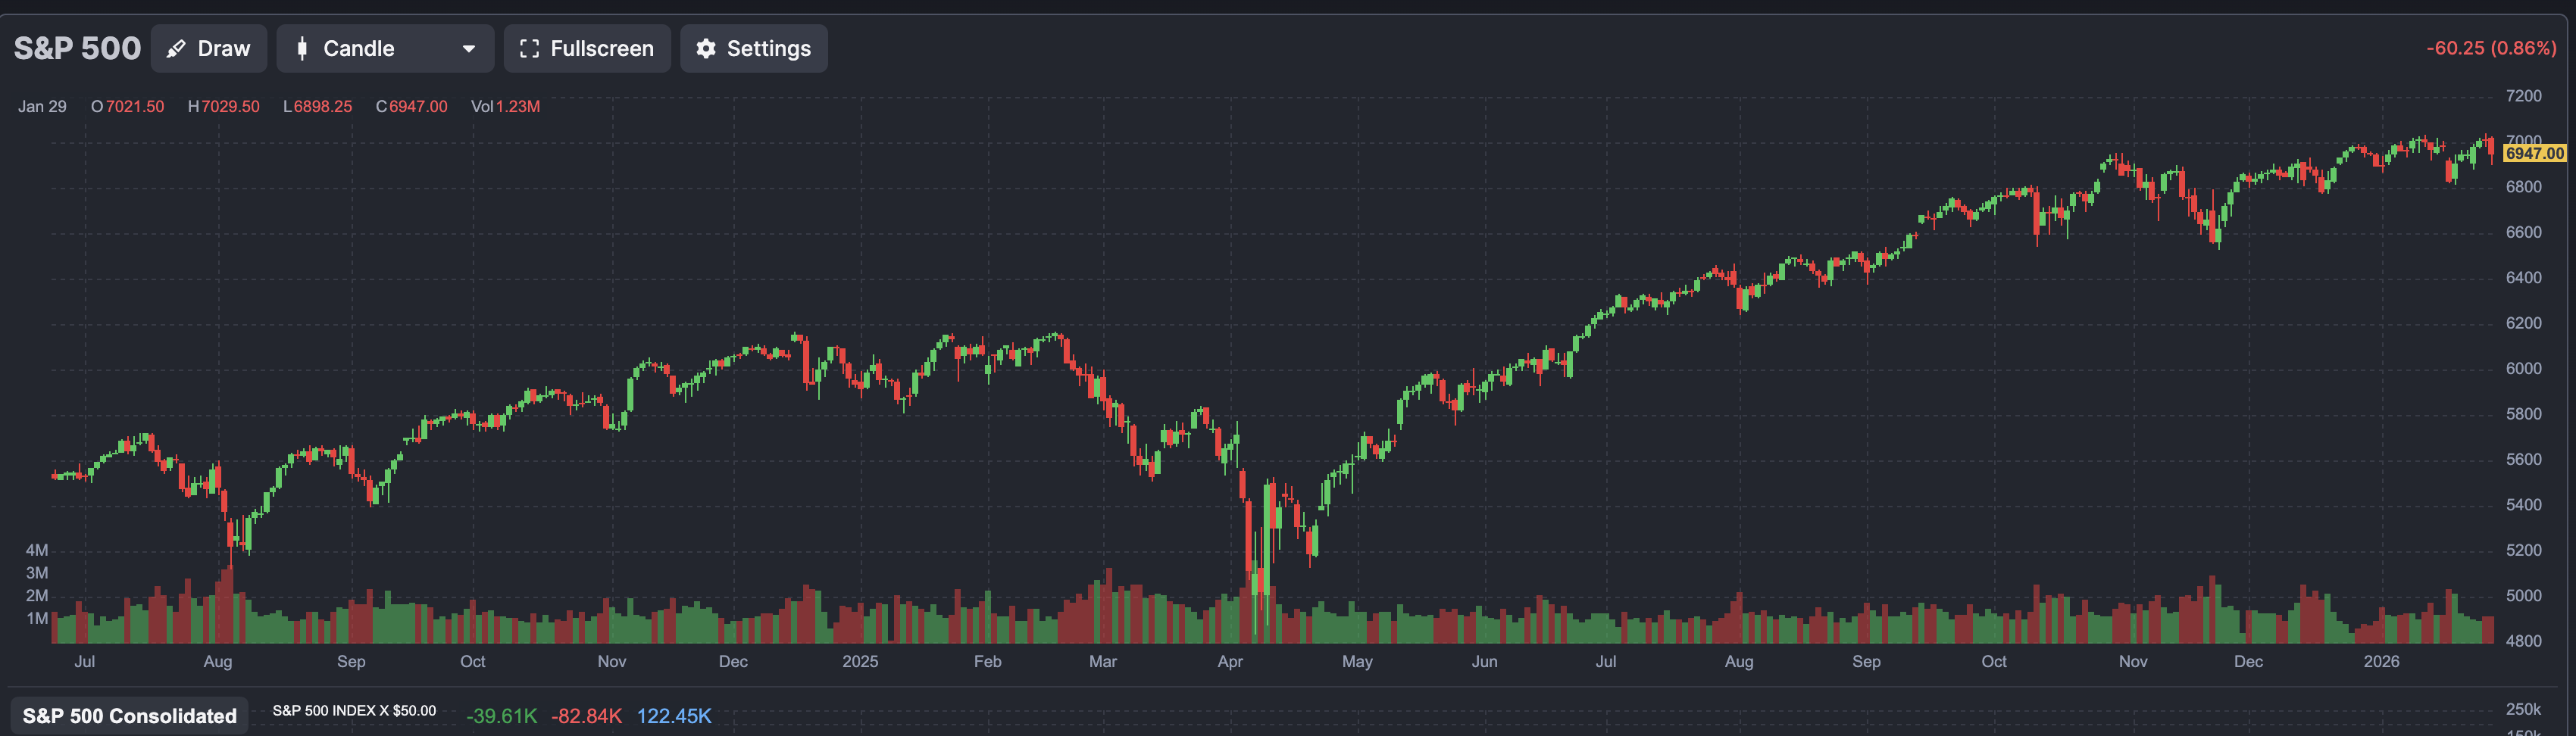Click the low price 6898.25
The height and width of the screenshot is (736, 2576).
[323, 106]
